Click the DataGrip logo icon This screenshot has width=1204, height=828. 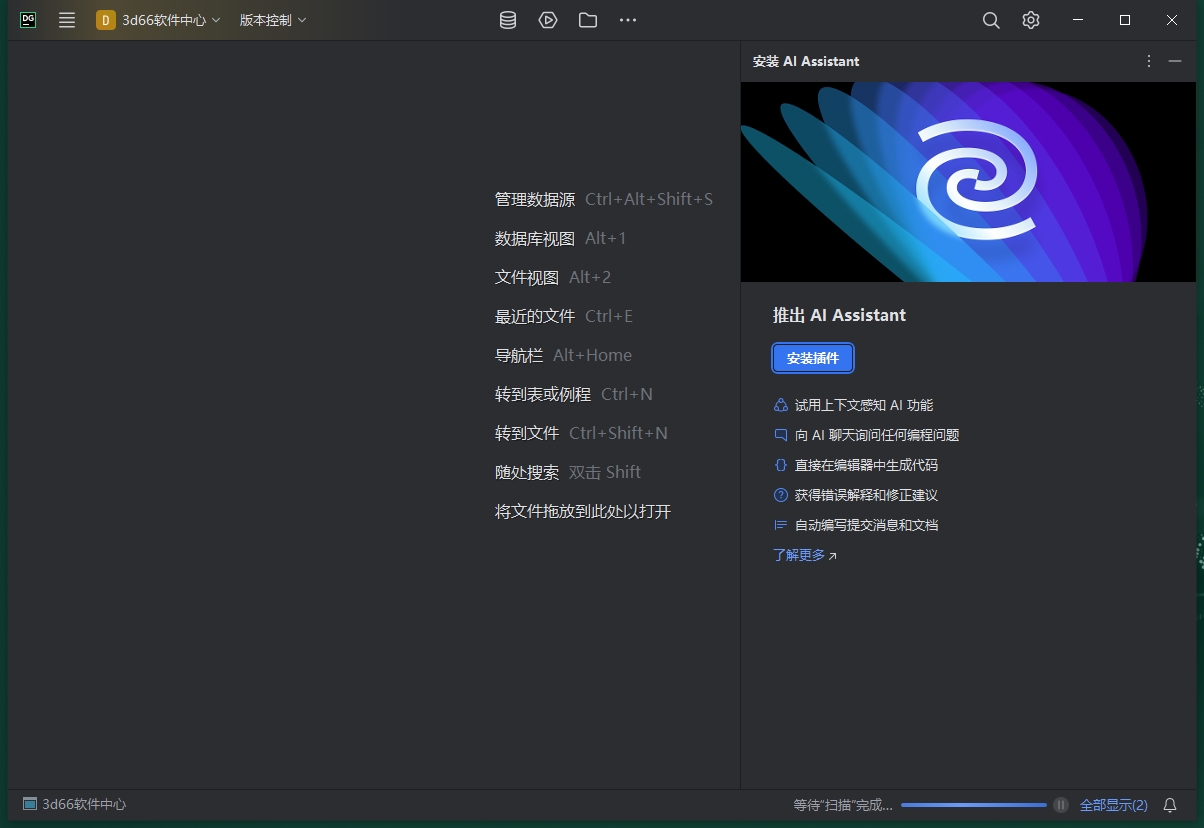28,20
